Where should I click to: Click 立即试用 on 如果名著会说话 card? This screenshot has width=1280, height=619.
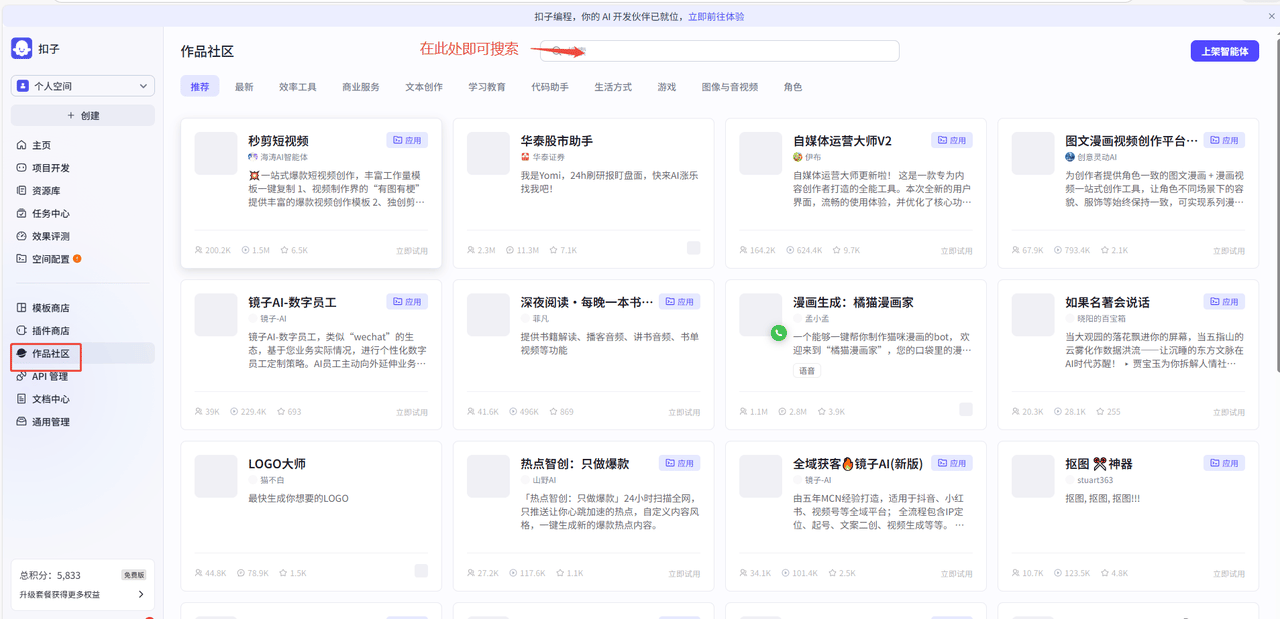coord(1228,412)
